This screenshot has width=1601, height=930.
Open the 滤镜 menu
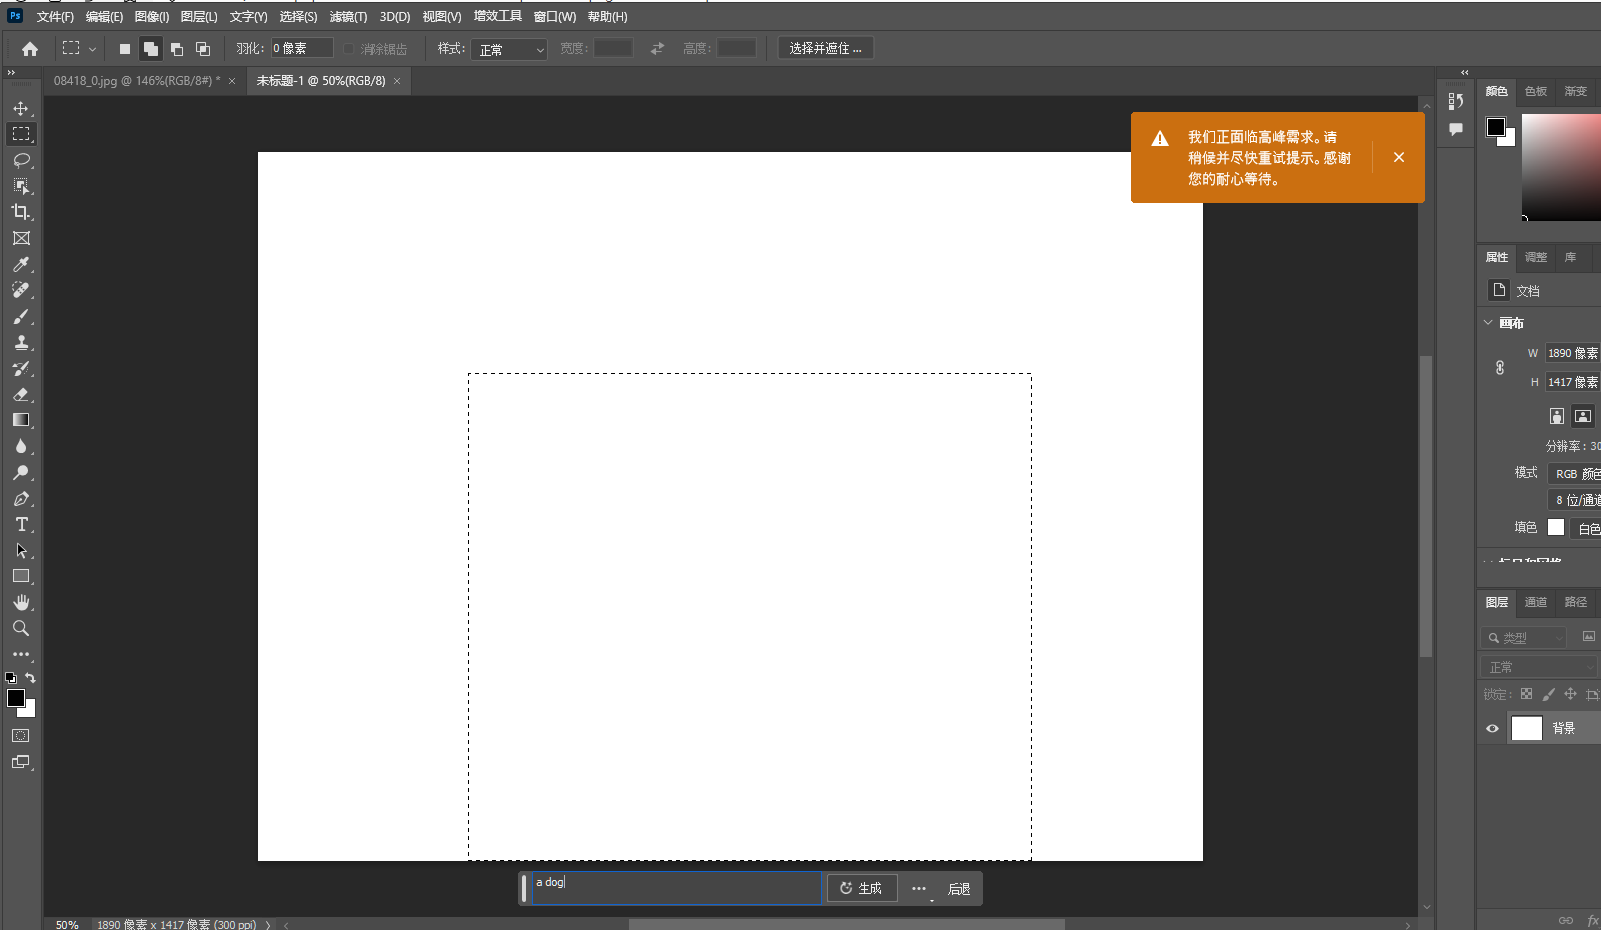click(348, 17)
